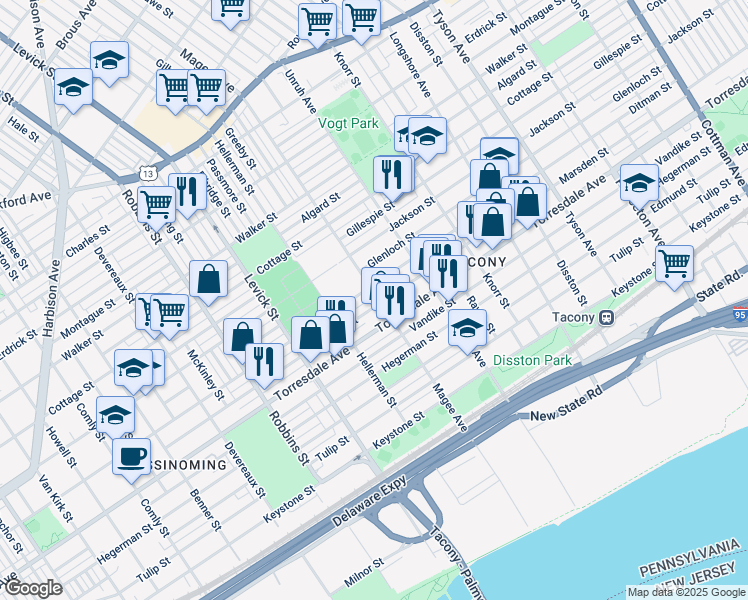
Task: Click the Benner St label
Action: [206, 510]
